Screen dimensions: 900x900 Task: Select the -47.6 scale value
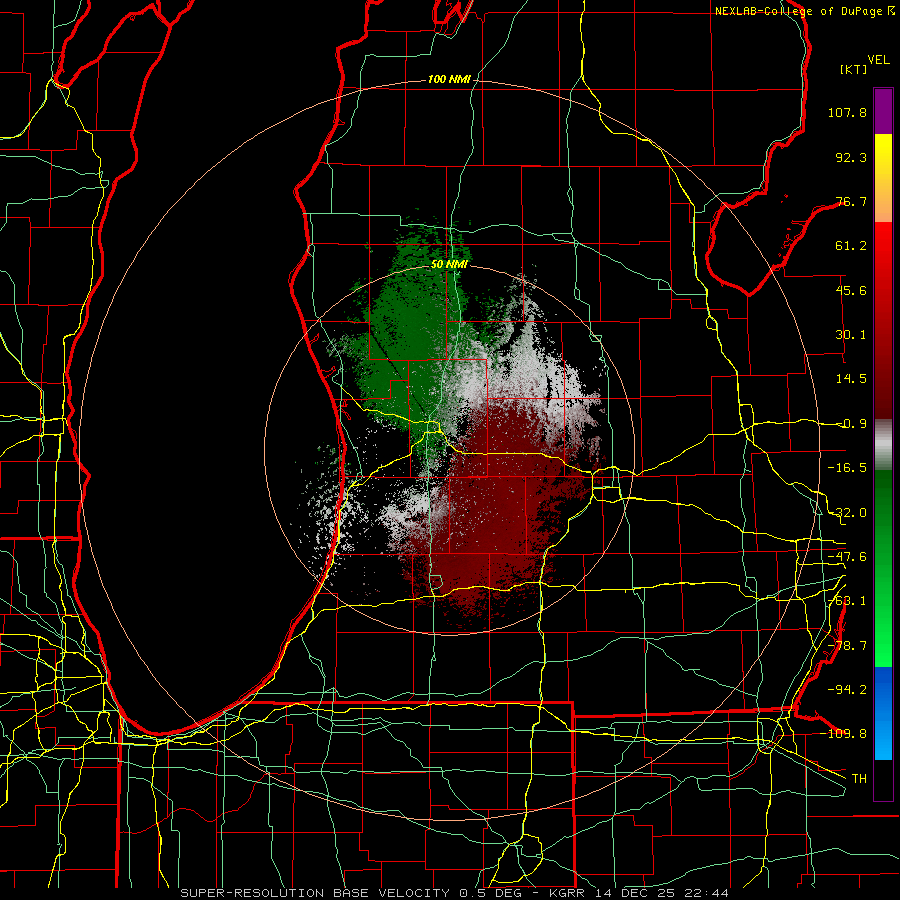(847, 557)
